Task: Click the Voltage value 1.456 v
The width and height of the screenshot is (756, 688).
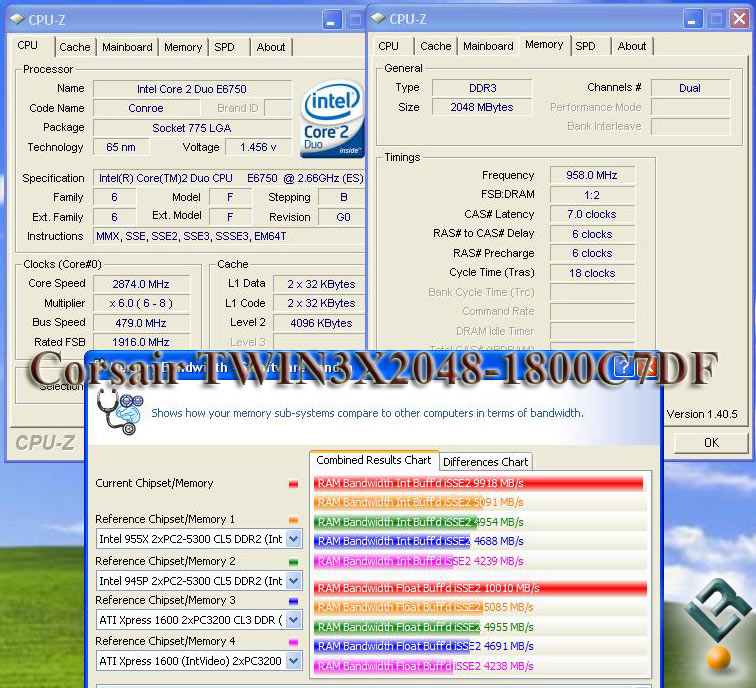Action: 258,148
